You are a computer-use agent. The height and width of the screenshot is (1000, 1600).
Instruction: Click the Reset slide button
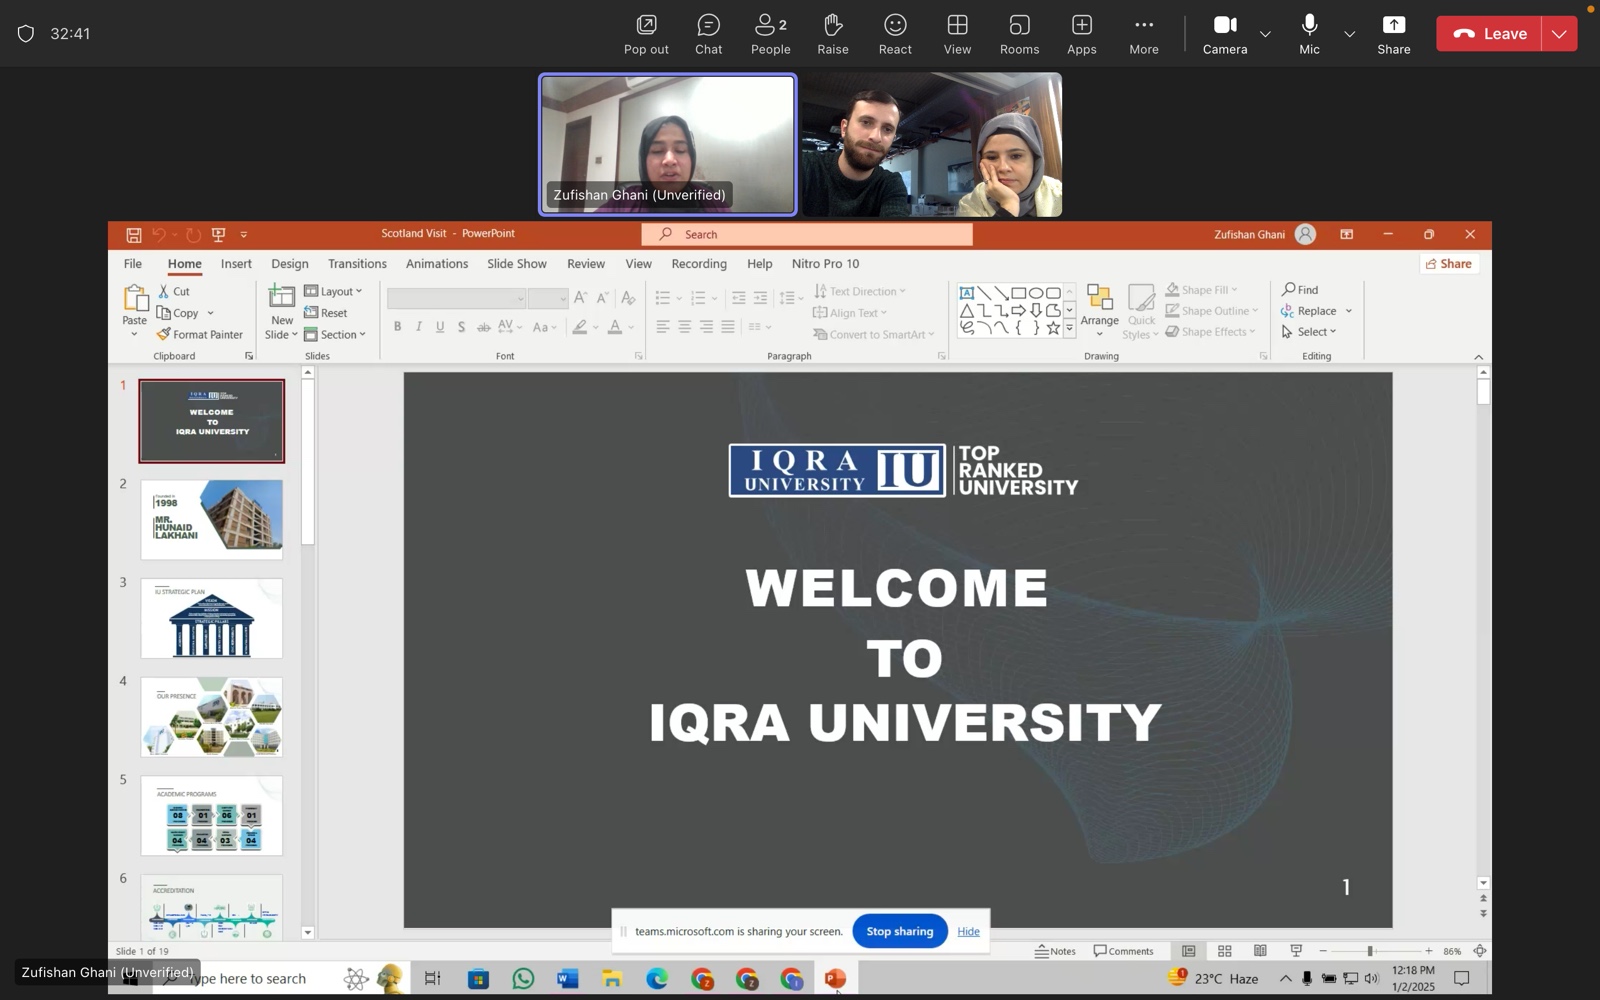click(x=326, y=313)
